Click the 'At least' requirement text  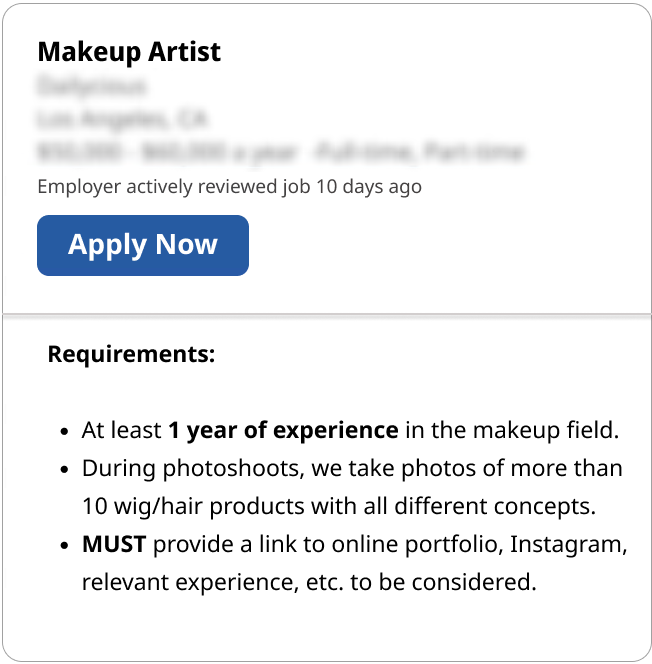(121, 430)
